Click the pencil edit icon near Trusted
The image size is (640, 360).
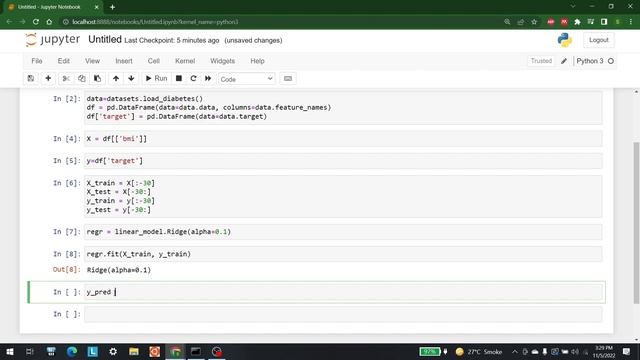coord(564,61)
